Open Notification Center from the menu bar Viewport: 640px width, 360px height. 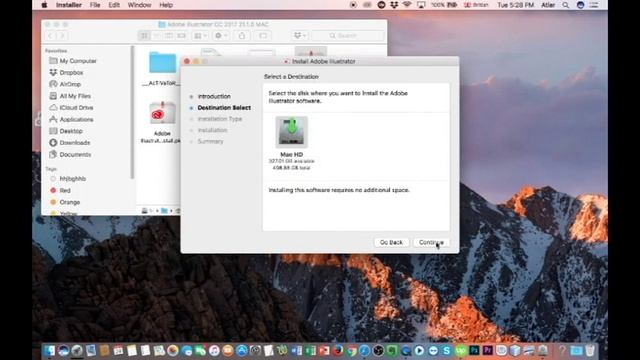tap(594, 5)
